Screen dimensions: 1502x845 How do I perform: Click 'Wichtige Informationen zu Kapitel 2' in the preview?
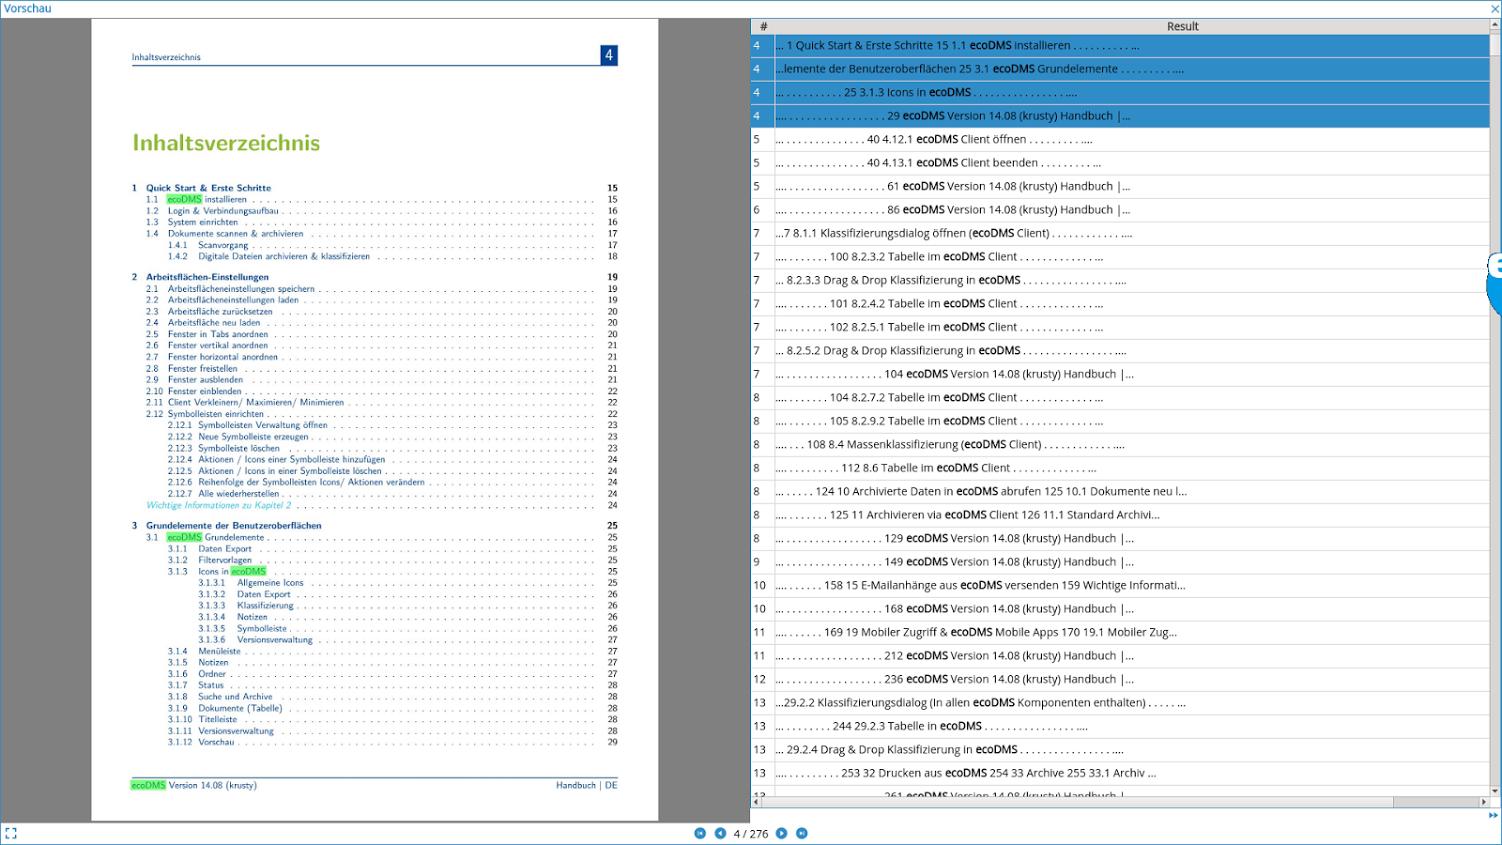[x=219, y=505]
